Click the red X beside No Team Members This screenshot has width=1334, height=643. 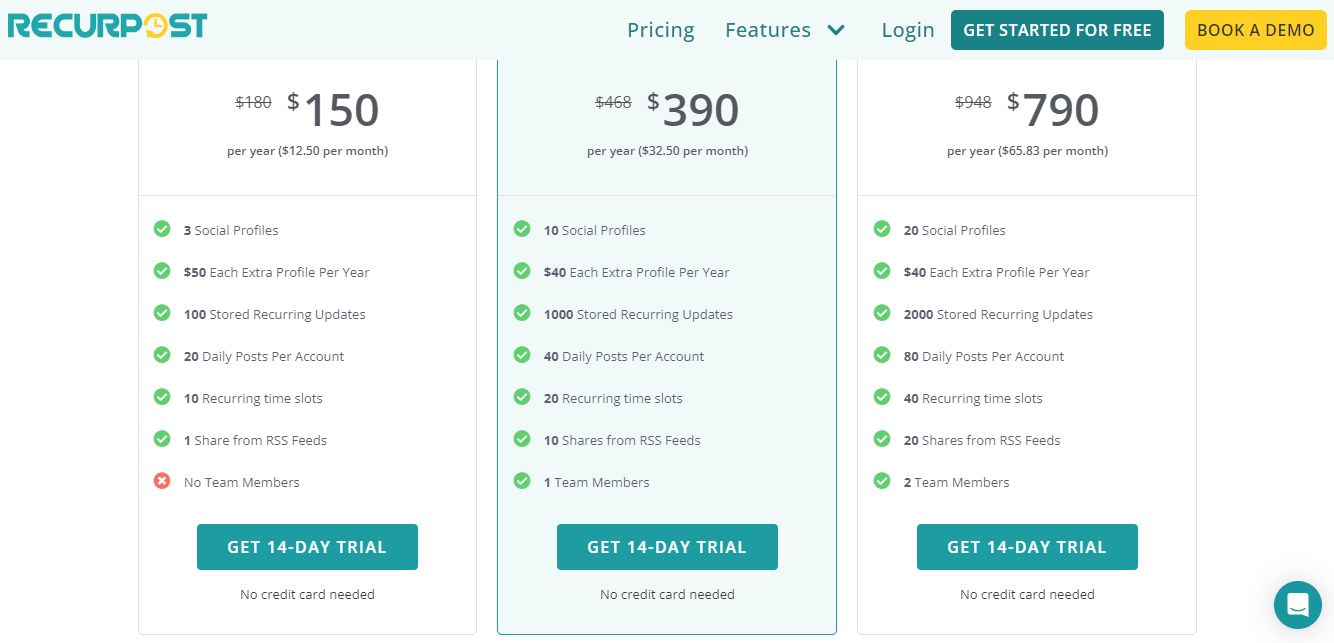162,481
